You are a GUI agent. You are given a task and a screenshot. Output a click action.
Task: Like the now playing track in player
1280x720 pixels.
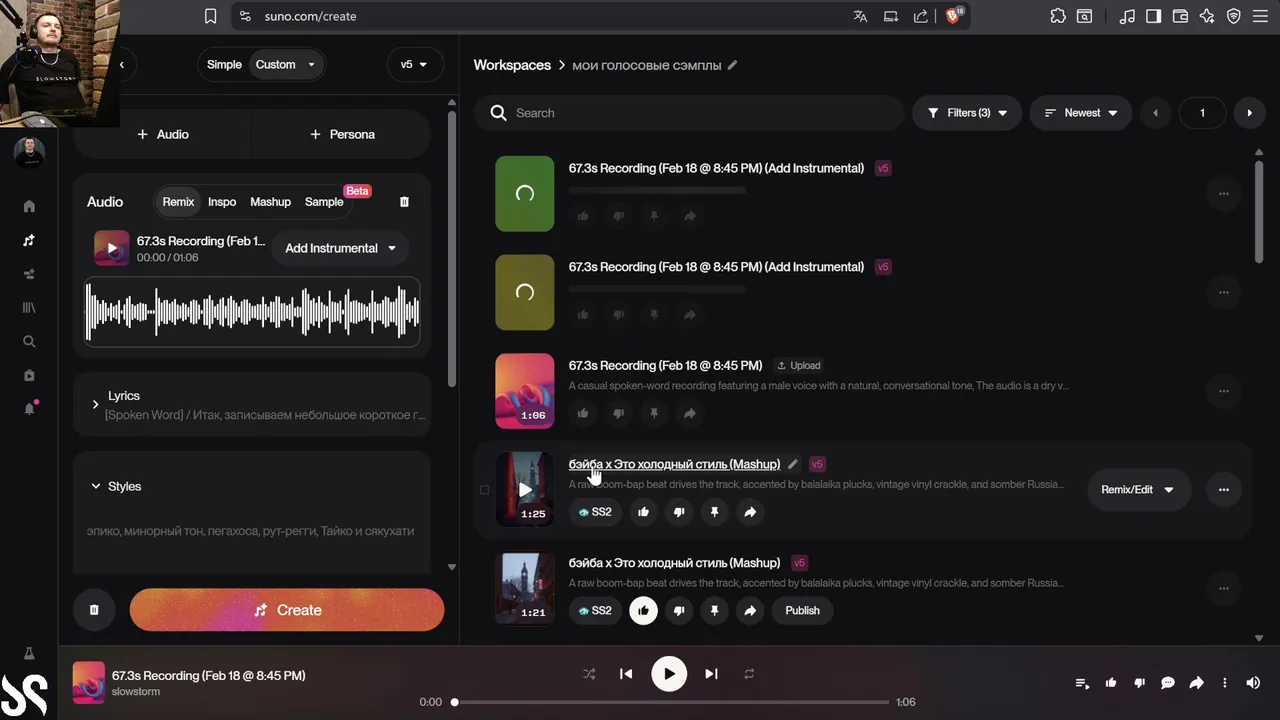point(1111,683)
